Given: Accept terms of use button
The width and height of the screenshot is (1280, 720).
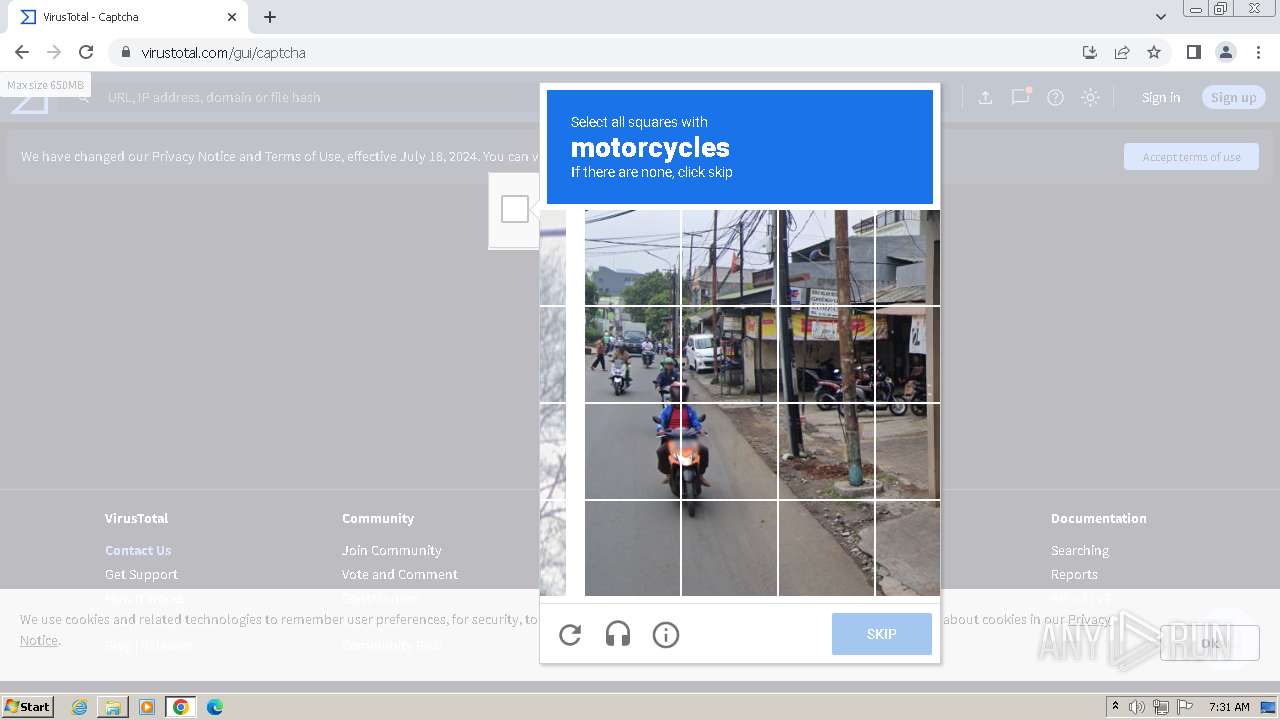Looking at the screenshot, I should pyautogui.click(x=1191, y=157).
